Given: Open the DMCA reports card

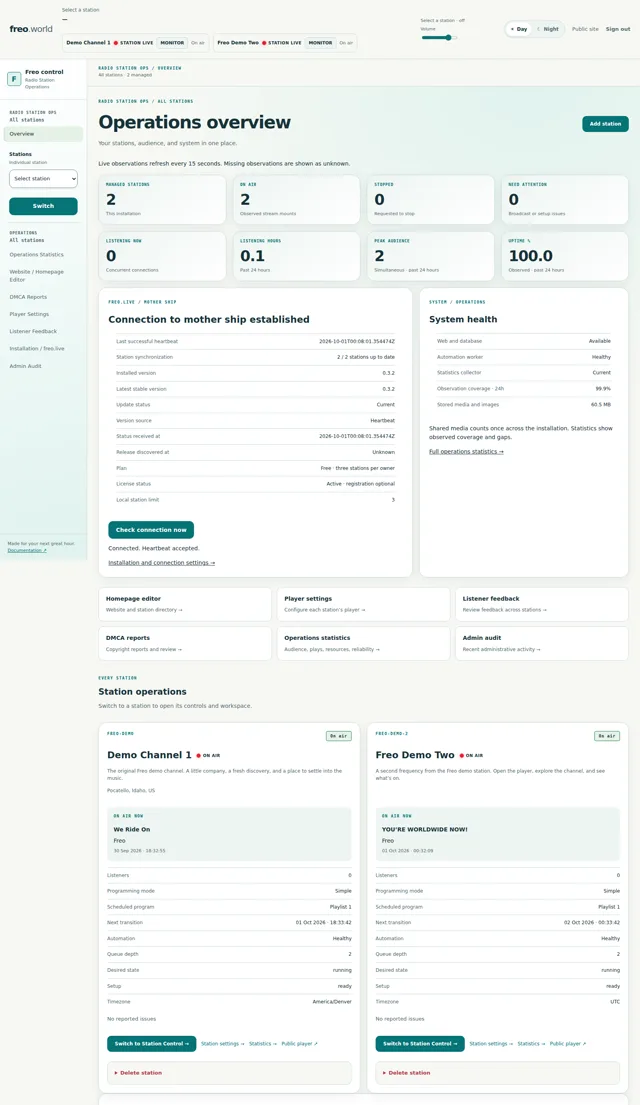Looking at the screenshot, I should pos(185,643).
